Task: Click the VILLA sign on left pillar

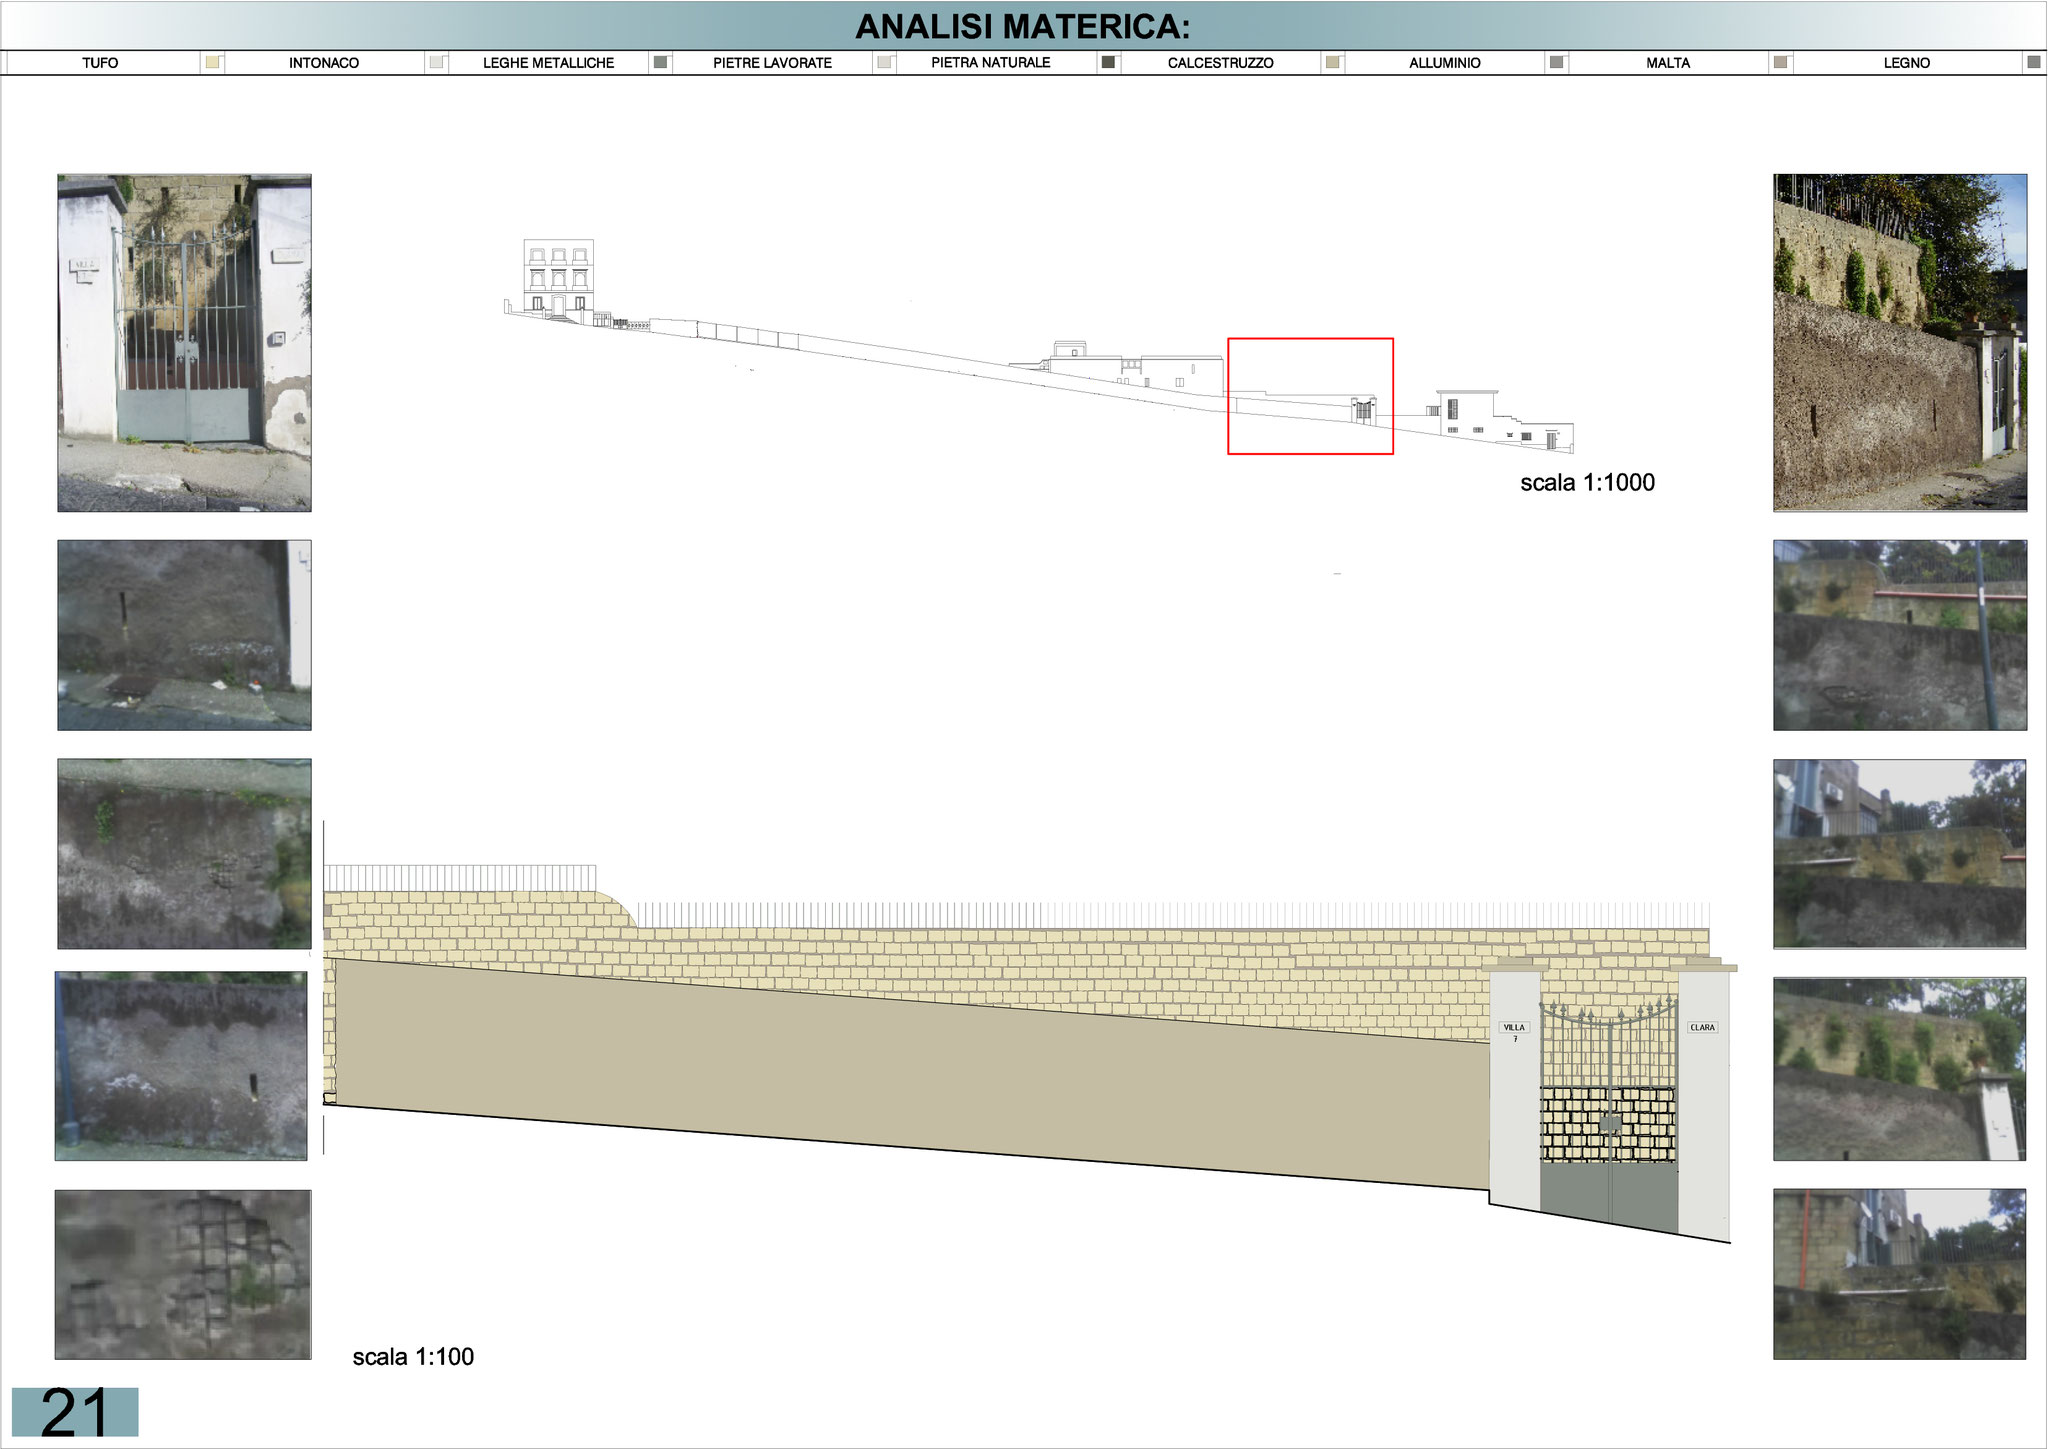Action: (1514, 1028)
